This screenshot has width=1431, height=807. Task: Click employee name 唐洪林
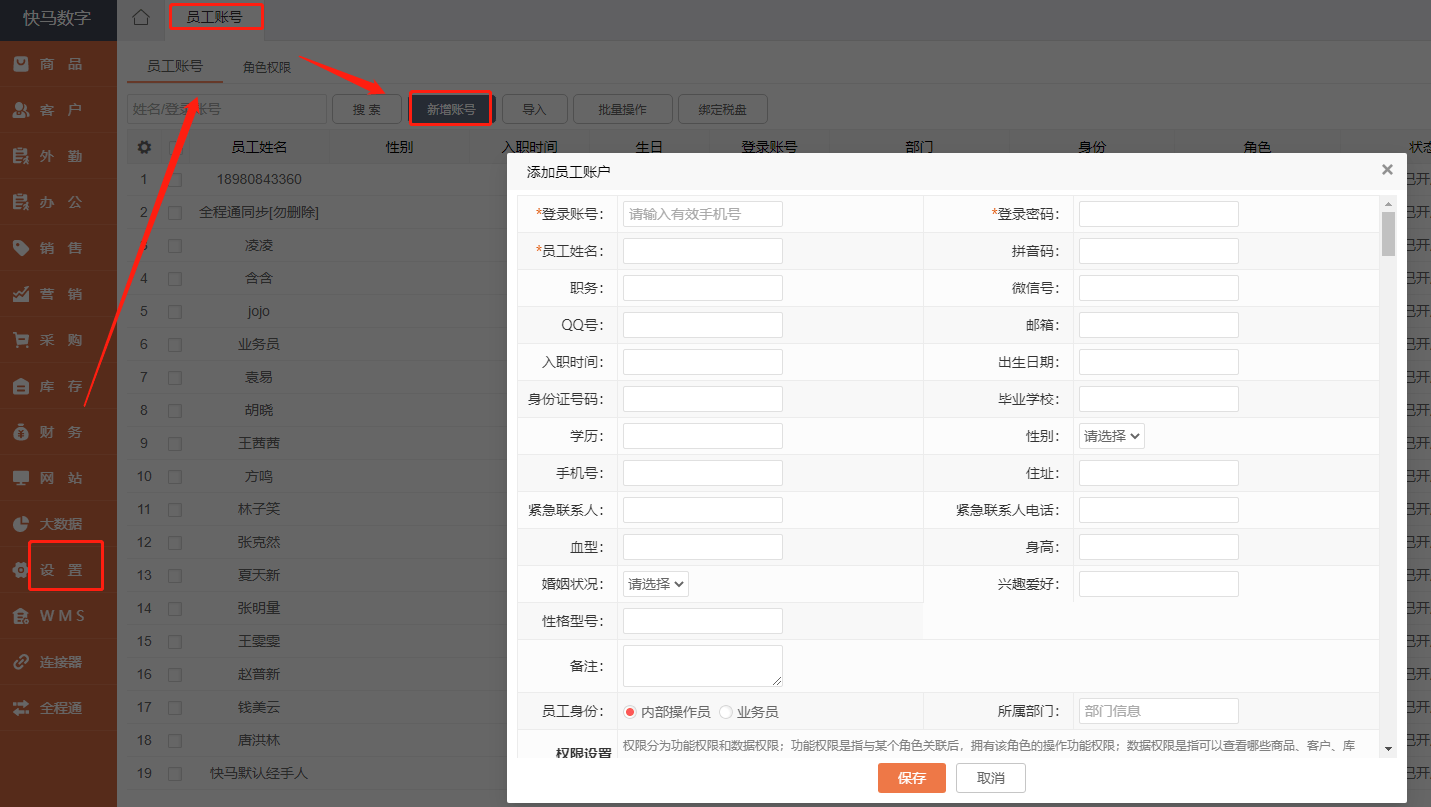pyautogui.click(x=259, y=741)
